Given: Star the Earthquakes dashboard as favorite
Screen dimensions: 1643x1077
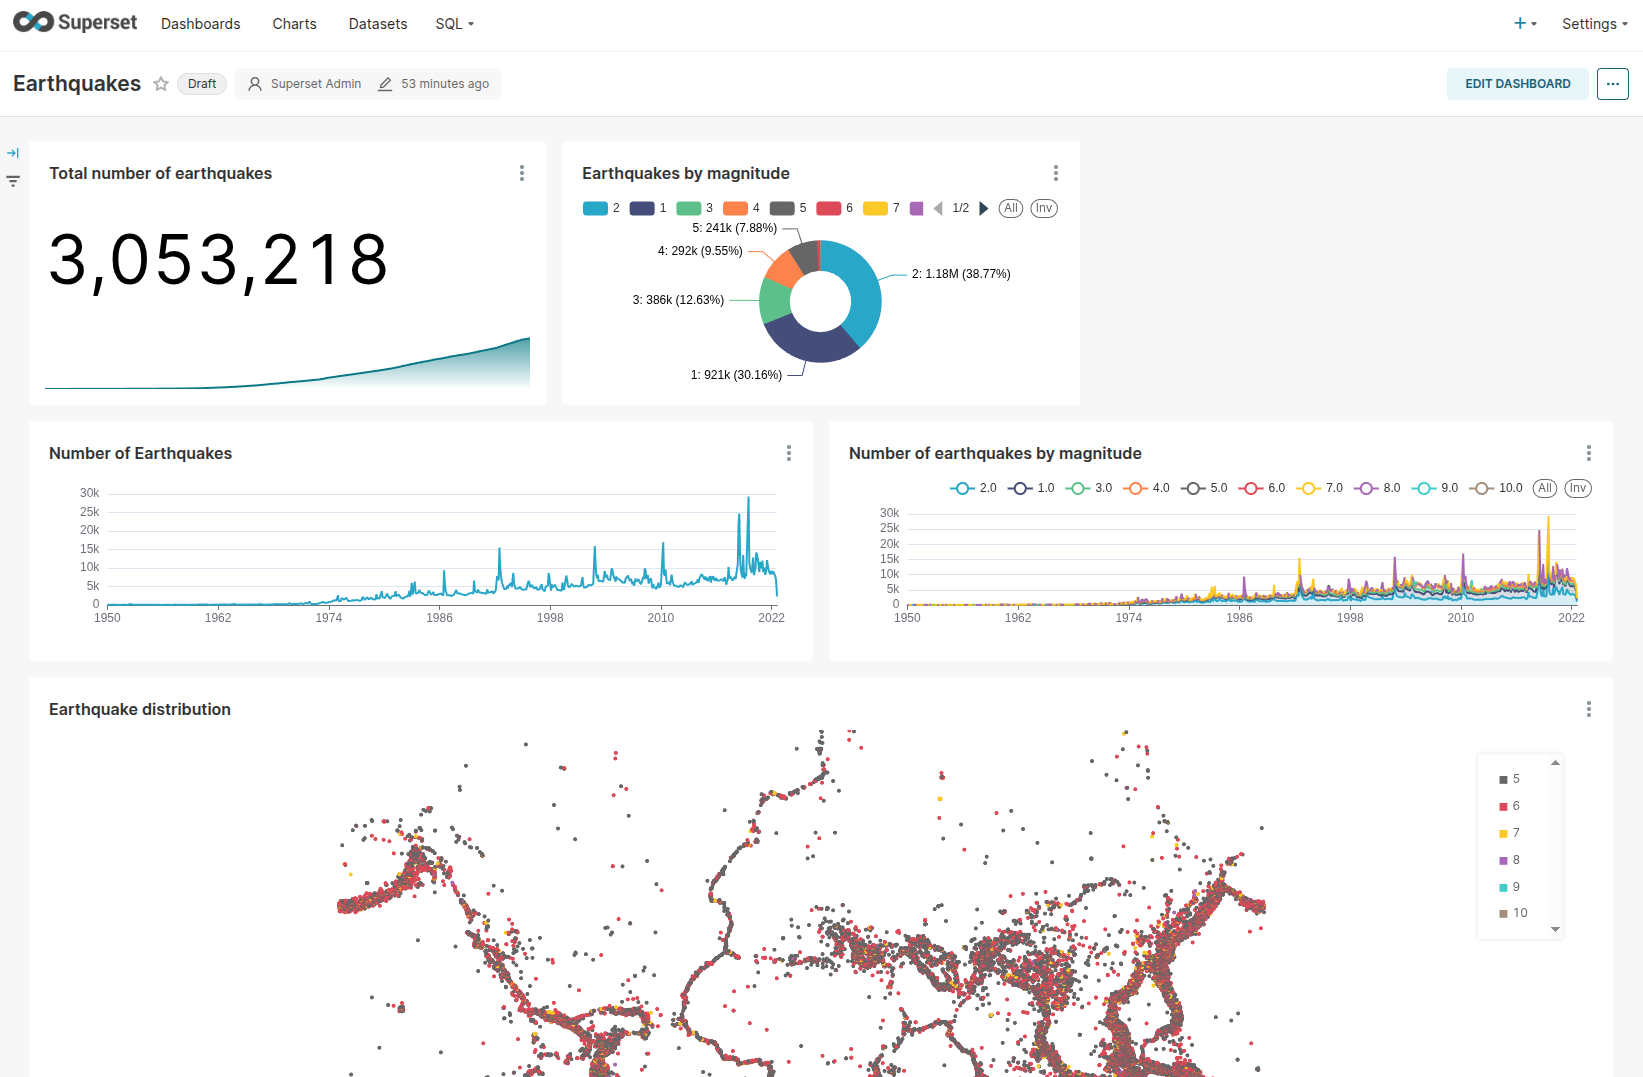Looking at the screenshot, I should (x=161, y=84).
